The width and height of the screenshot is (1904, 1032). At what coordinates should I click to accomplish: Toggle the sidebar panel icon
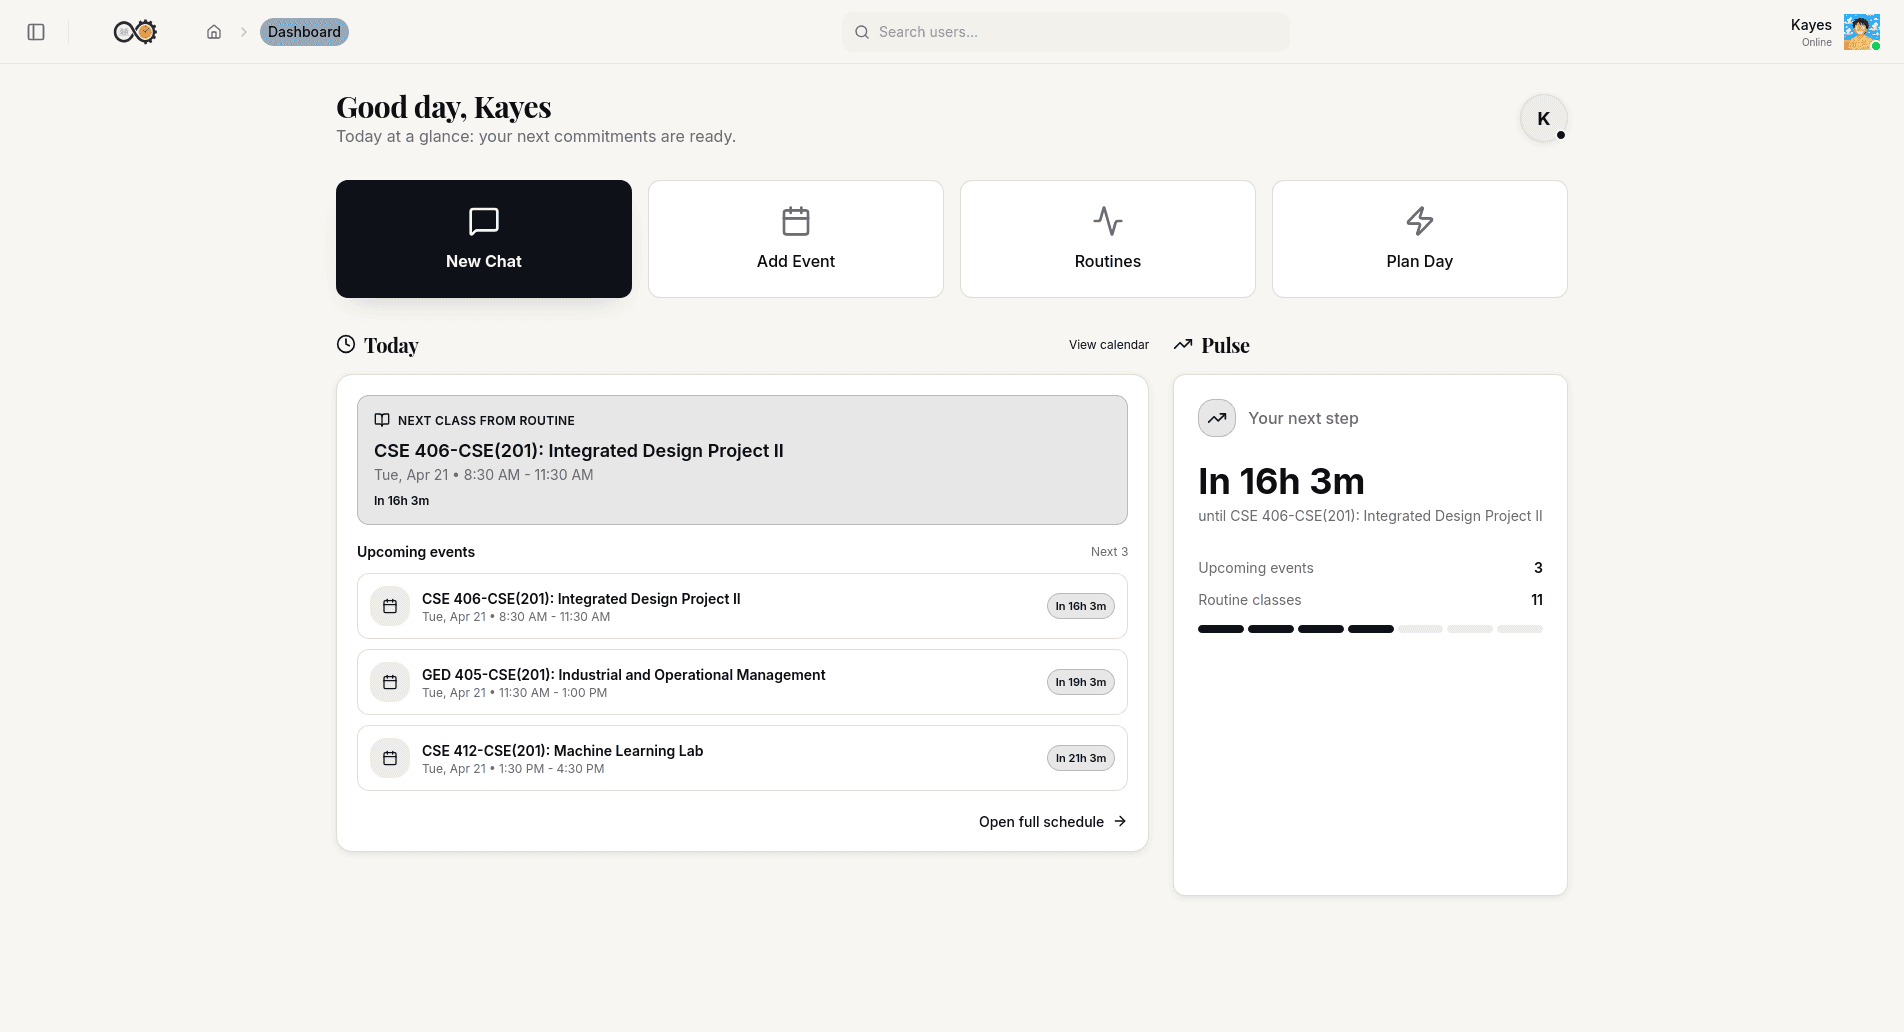coord(36,32)
